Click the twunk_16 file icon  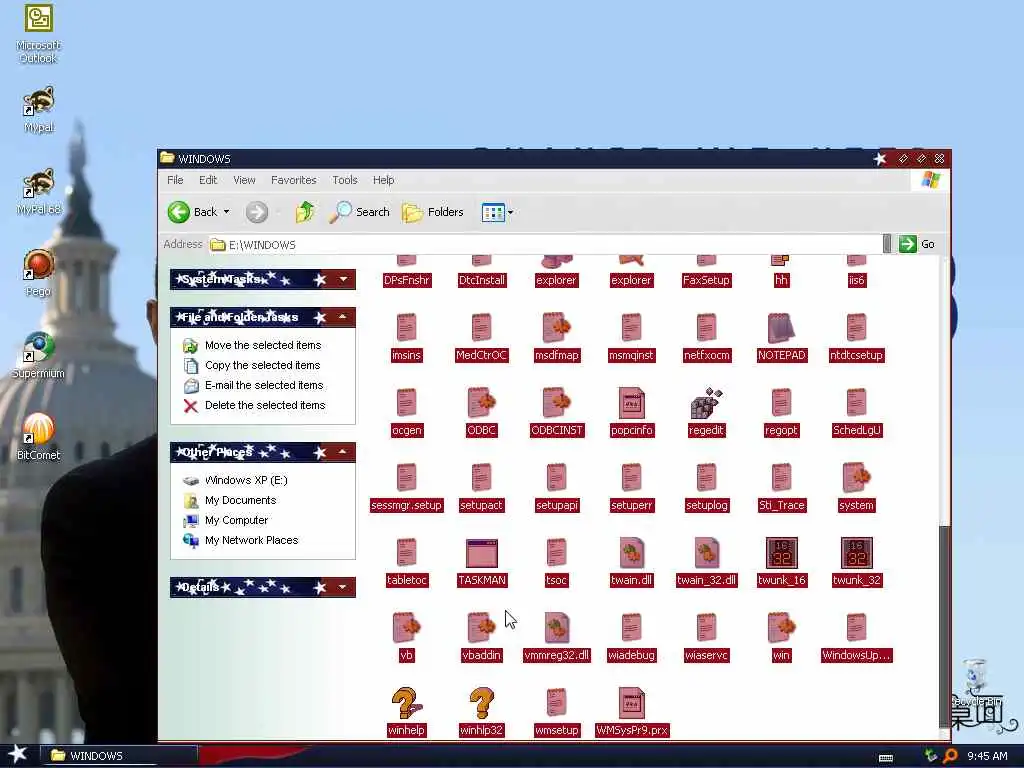click(x=781, y=553)
